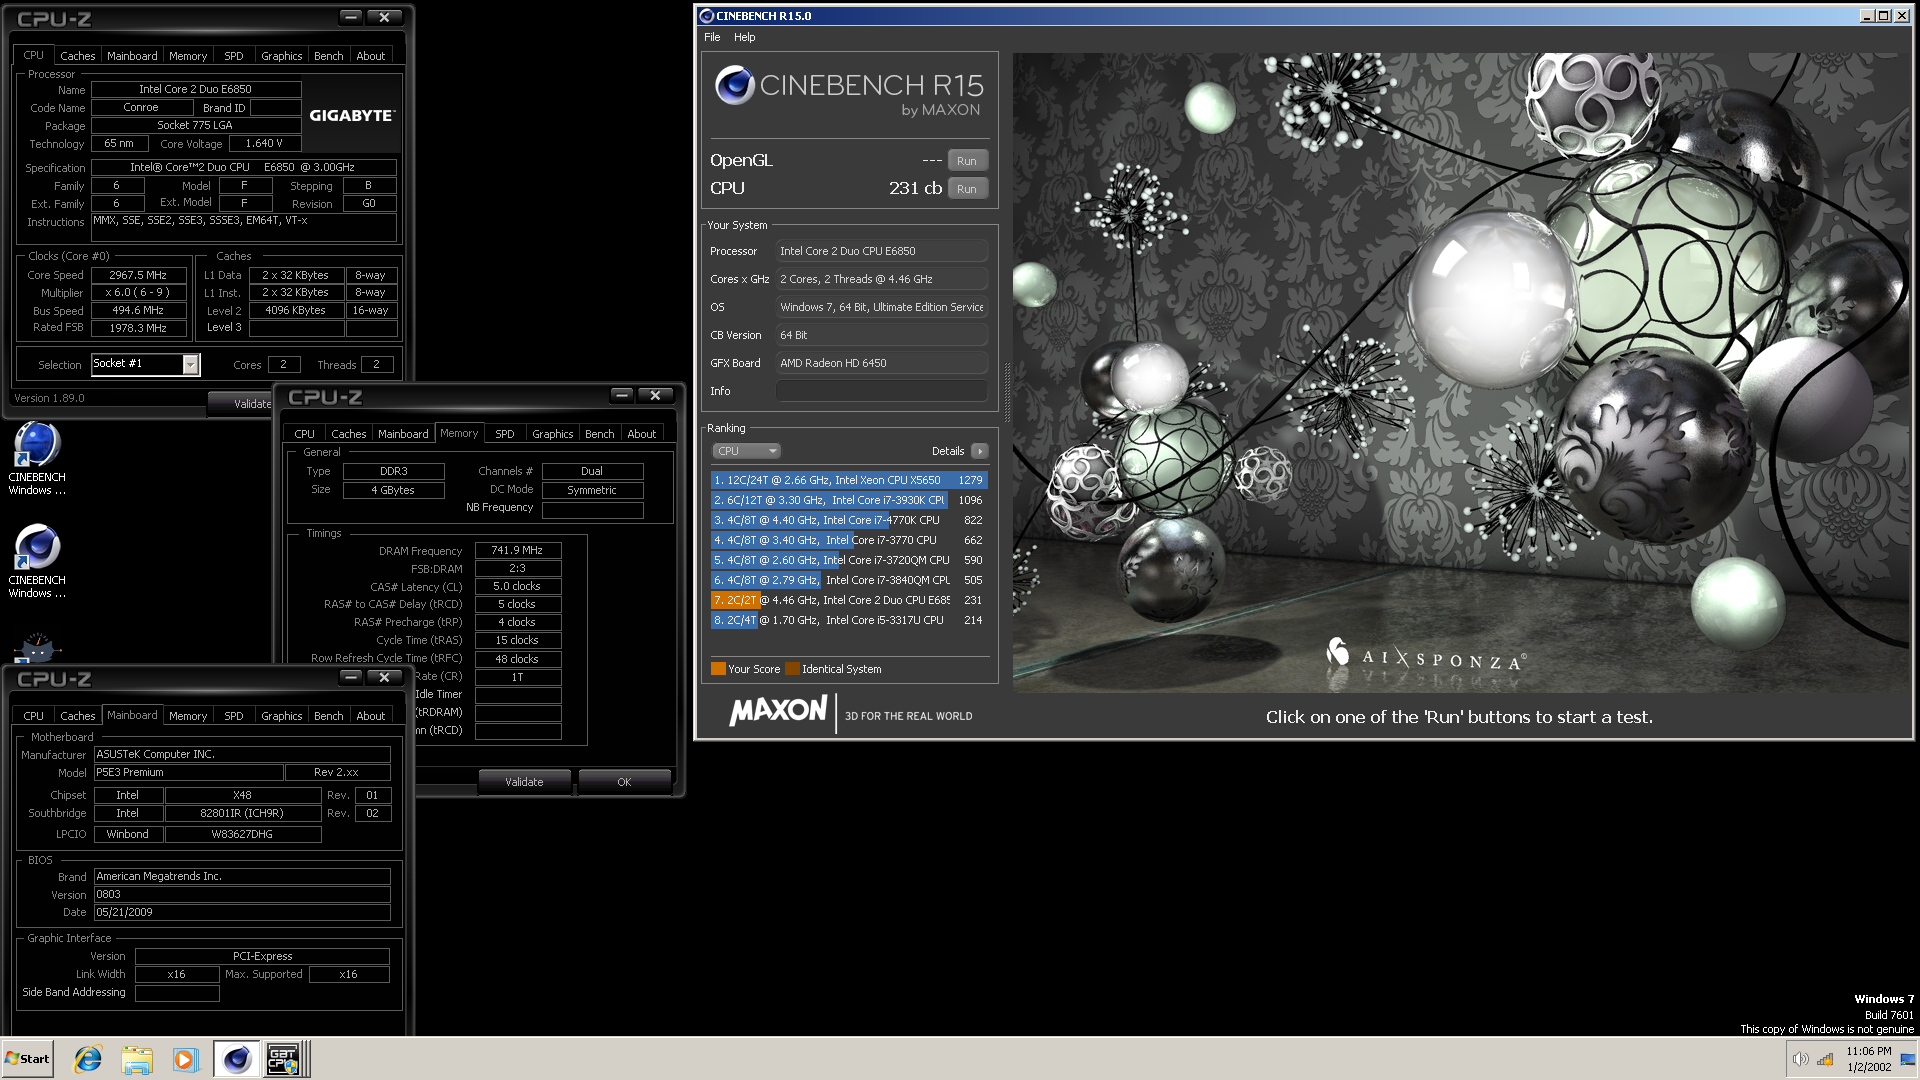Click the GIGABYTE logo in CPU-Z
Image resolution: width=1920 pixels, height=1080 pixels.
[x=352, y=116]
